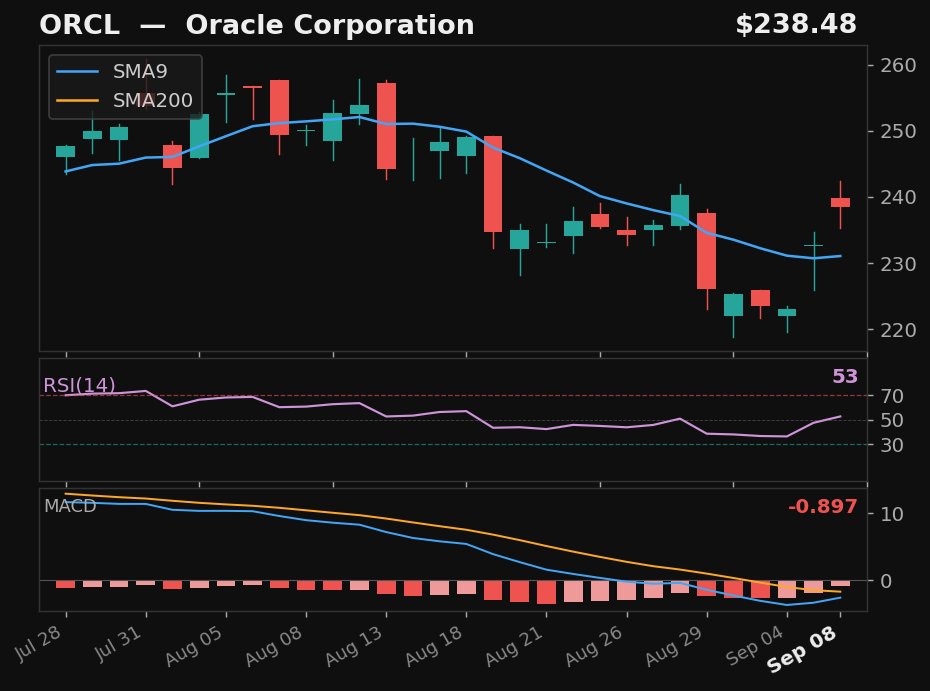This screenshot has width=930, height=691.
Task: Click the Aug 26 date label
Action: [595, 645]
